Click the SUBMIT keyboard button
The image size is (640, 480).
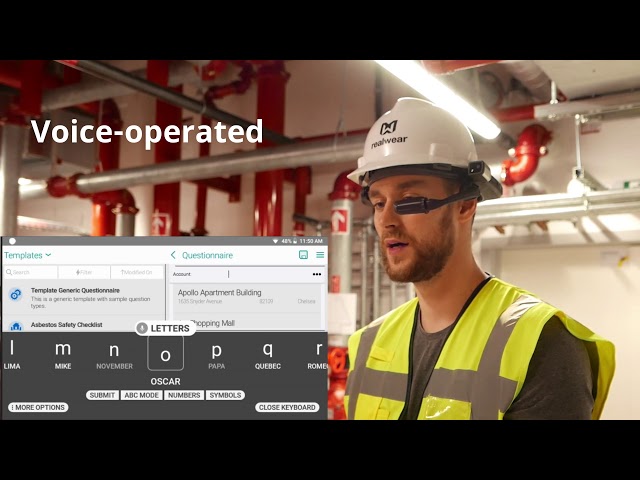(102, 395)
